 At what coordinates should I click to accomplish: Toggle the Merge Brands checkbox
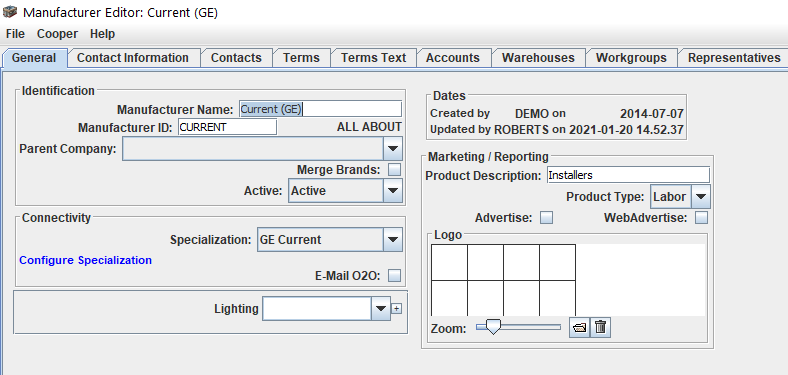395,170
